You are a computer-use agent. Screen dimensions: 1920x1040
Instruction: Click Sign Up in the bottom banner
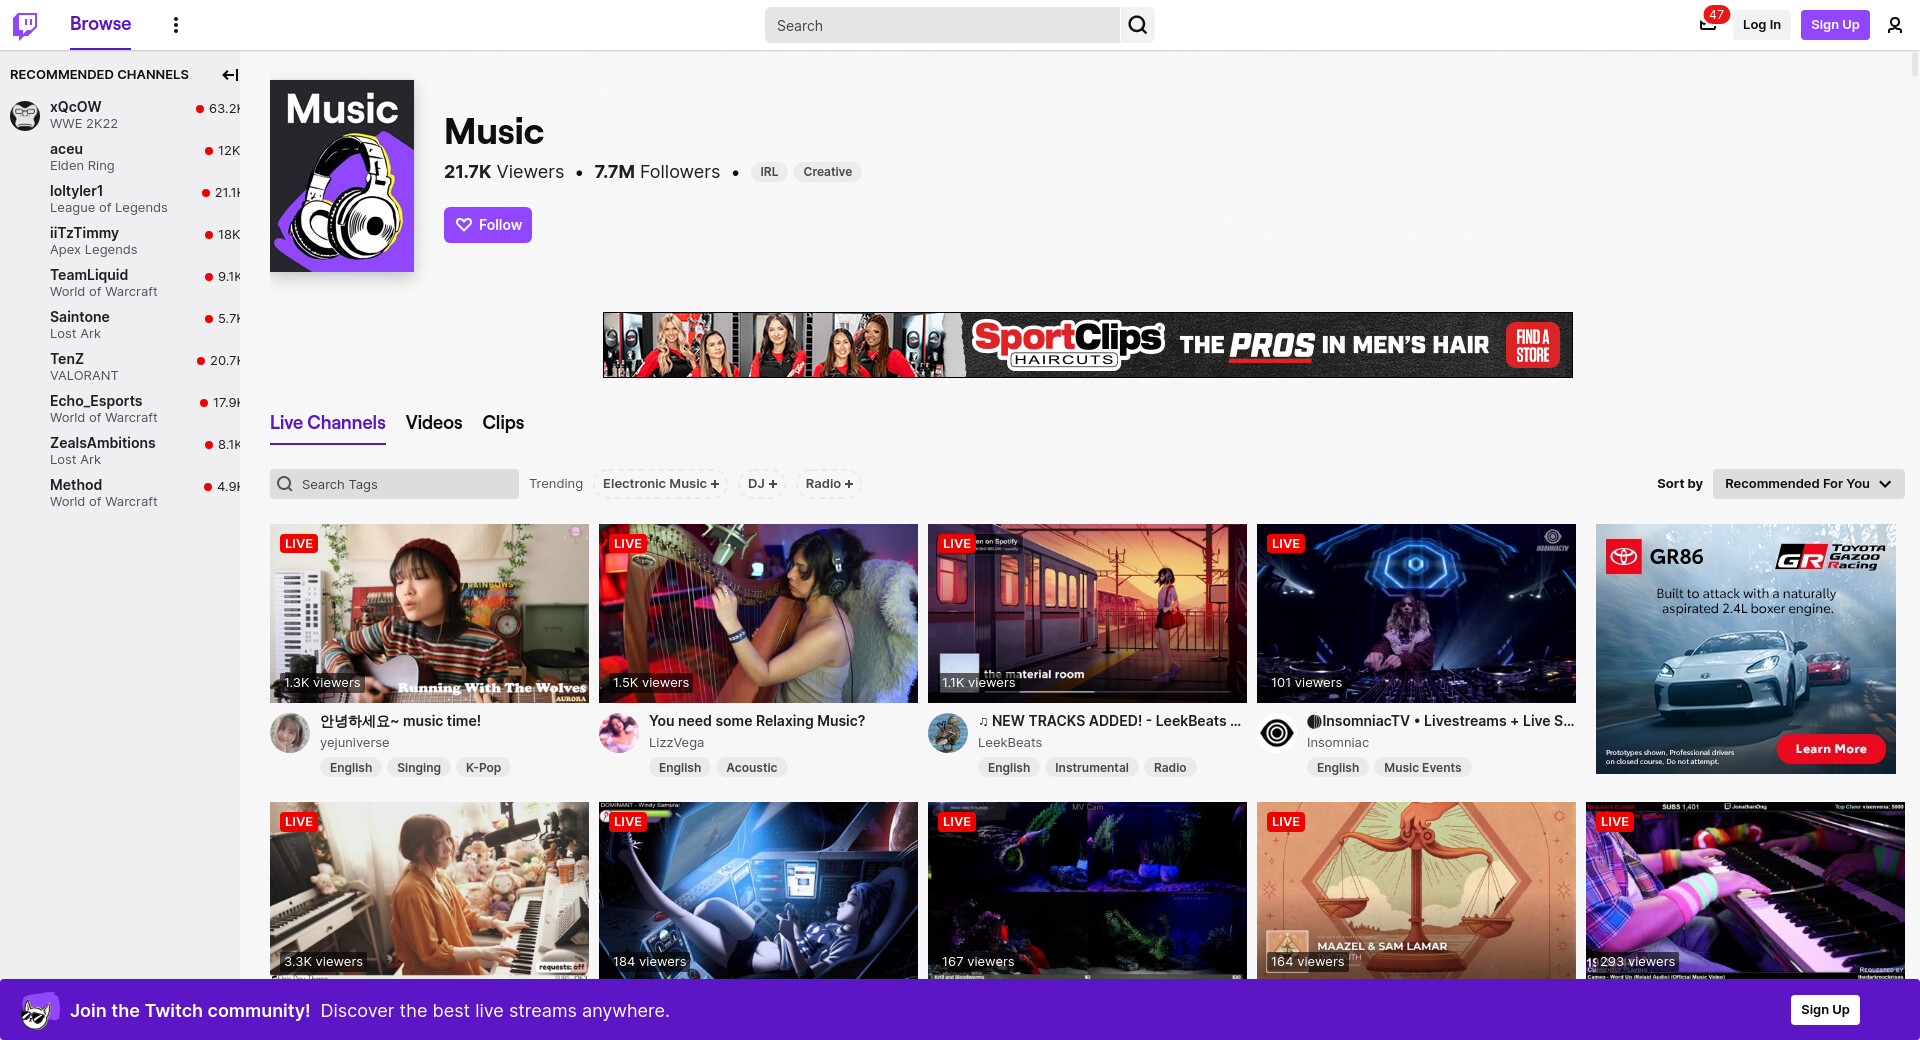tap(1824, 1010)
